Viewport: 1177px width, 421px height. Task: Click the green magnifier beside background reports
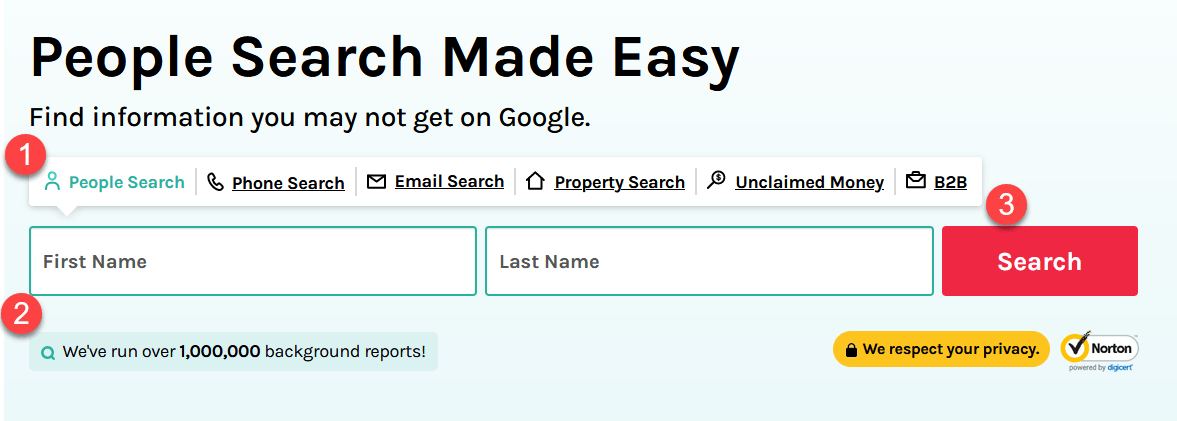[x=48, y=352]
